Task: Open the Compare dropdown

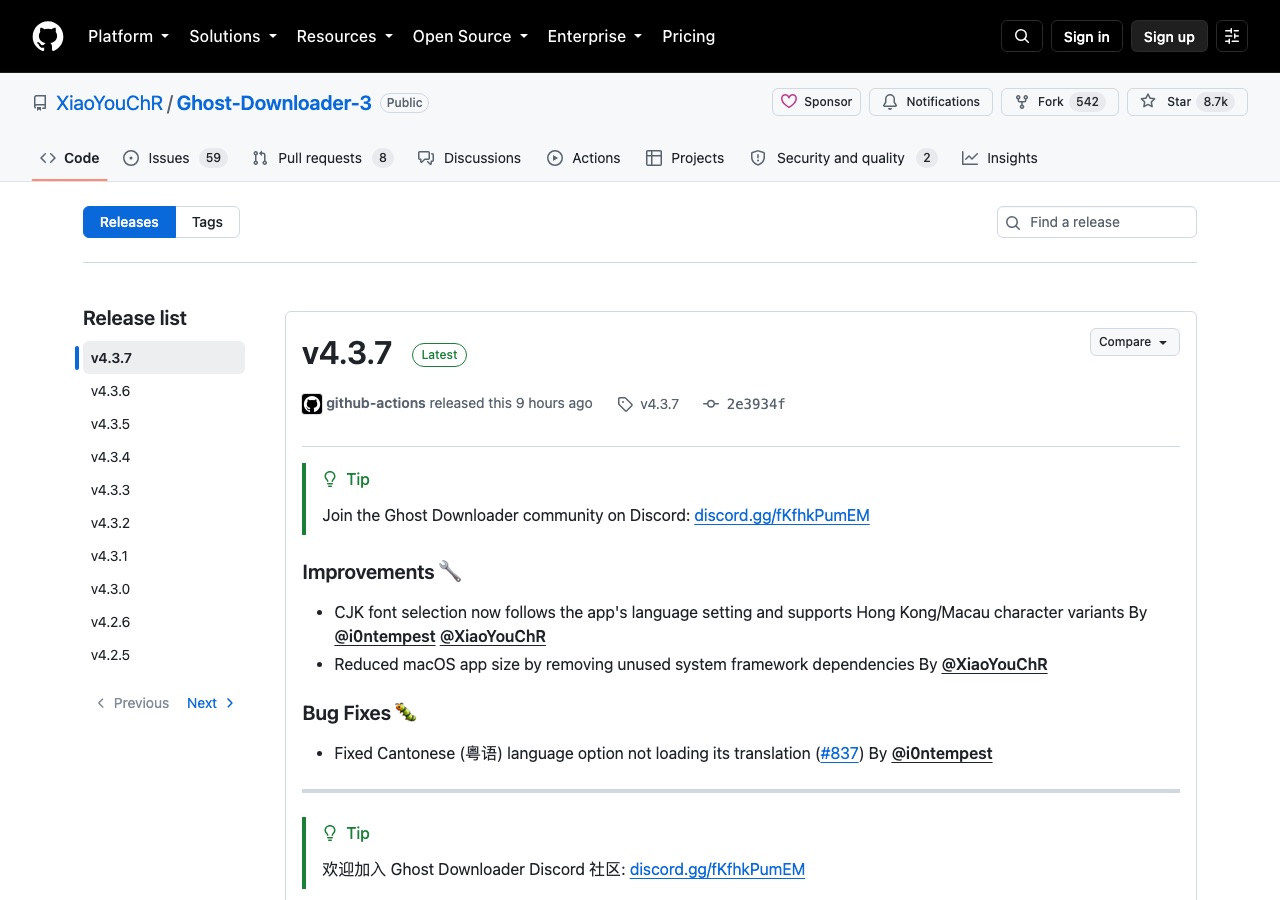Action: tap(1135, 342)
